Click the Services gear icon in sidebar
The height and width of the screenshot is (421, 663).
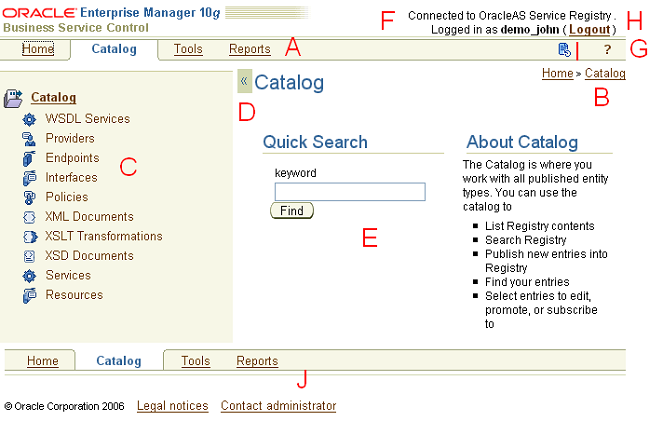tap(29, 276)
